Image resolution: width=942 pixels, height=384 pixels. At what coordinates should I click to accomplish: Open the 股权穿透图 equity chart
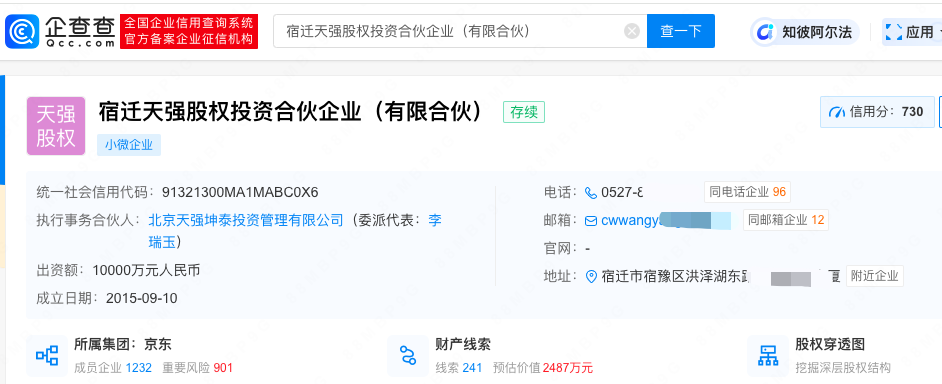coord(830,344)
